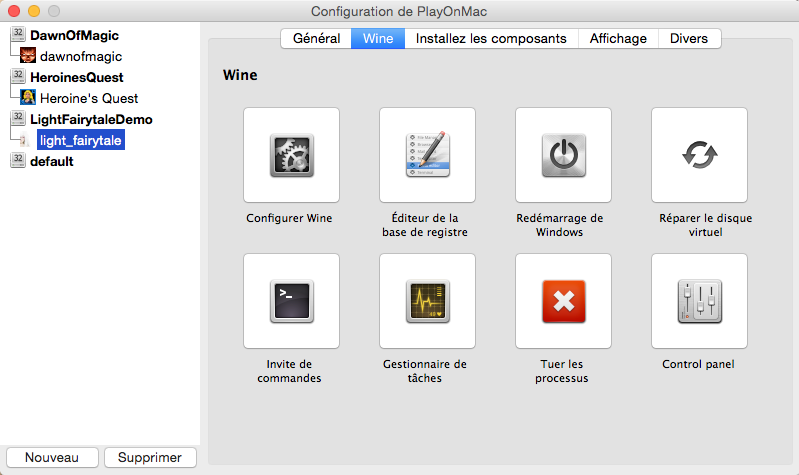Click the Réparer le disque virtuel label
The width and height of the screenshot is (799, 475).
706,225
